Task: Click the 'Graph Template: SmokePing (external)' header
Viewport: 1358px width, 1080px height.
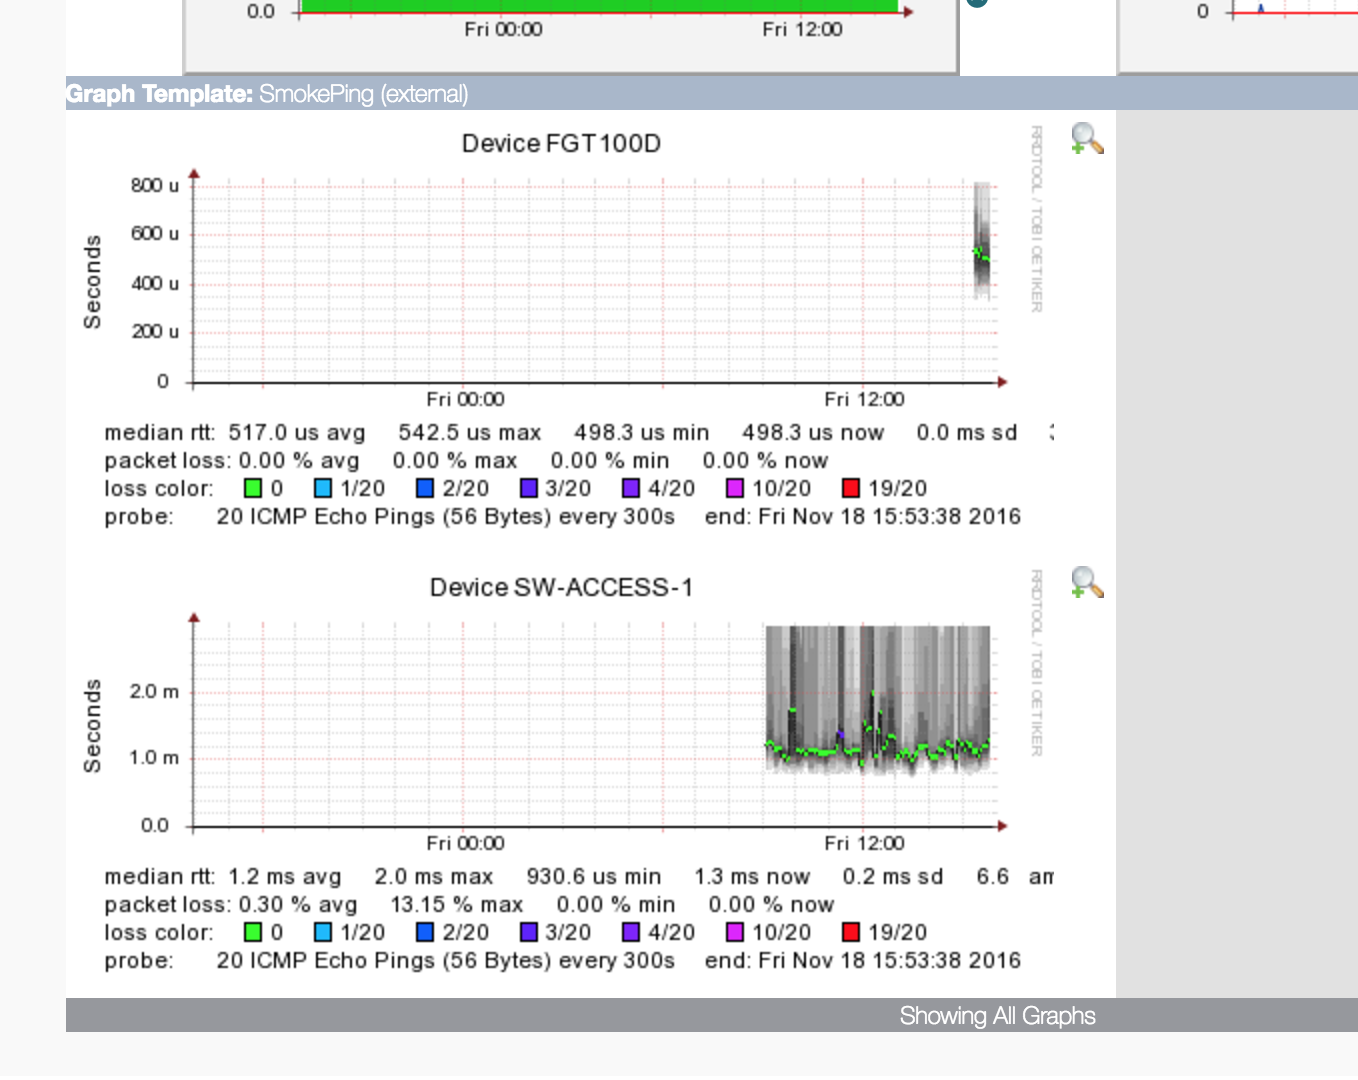Action: pyautogui.click(x=267, y=94)
